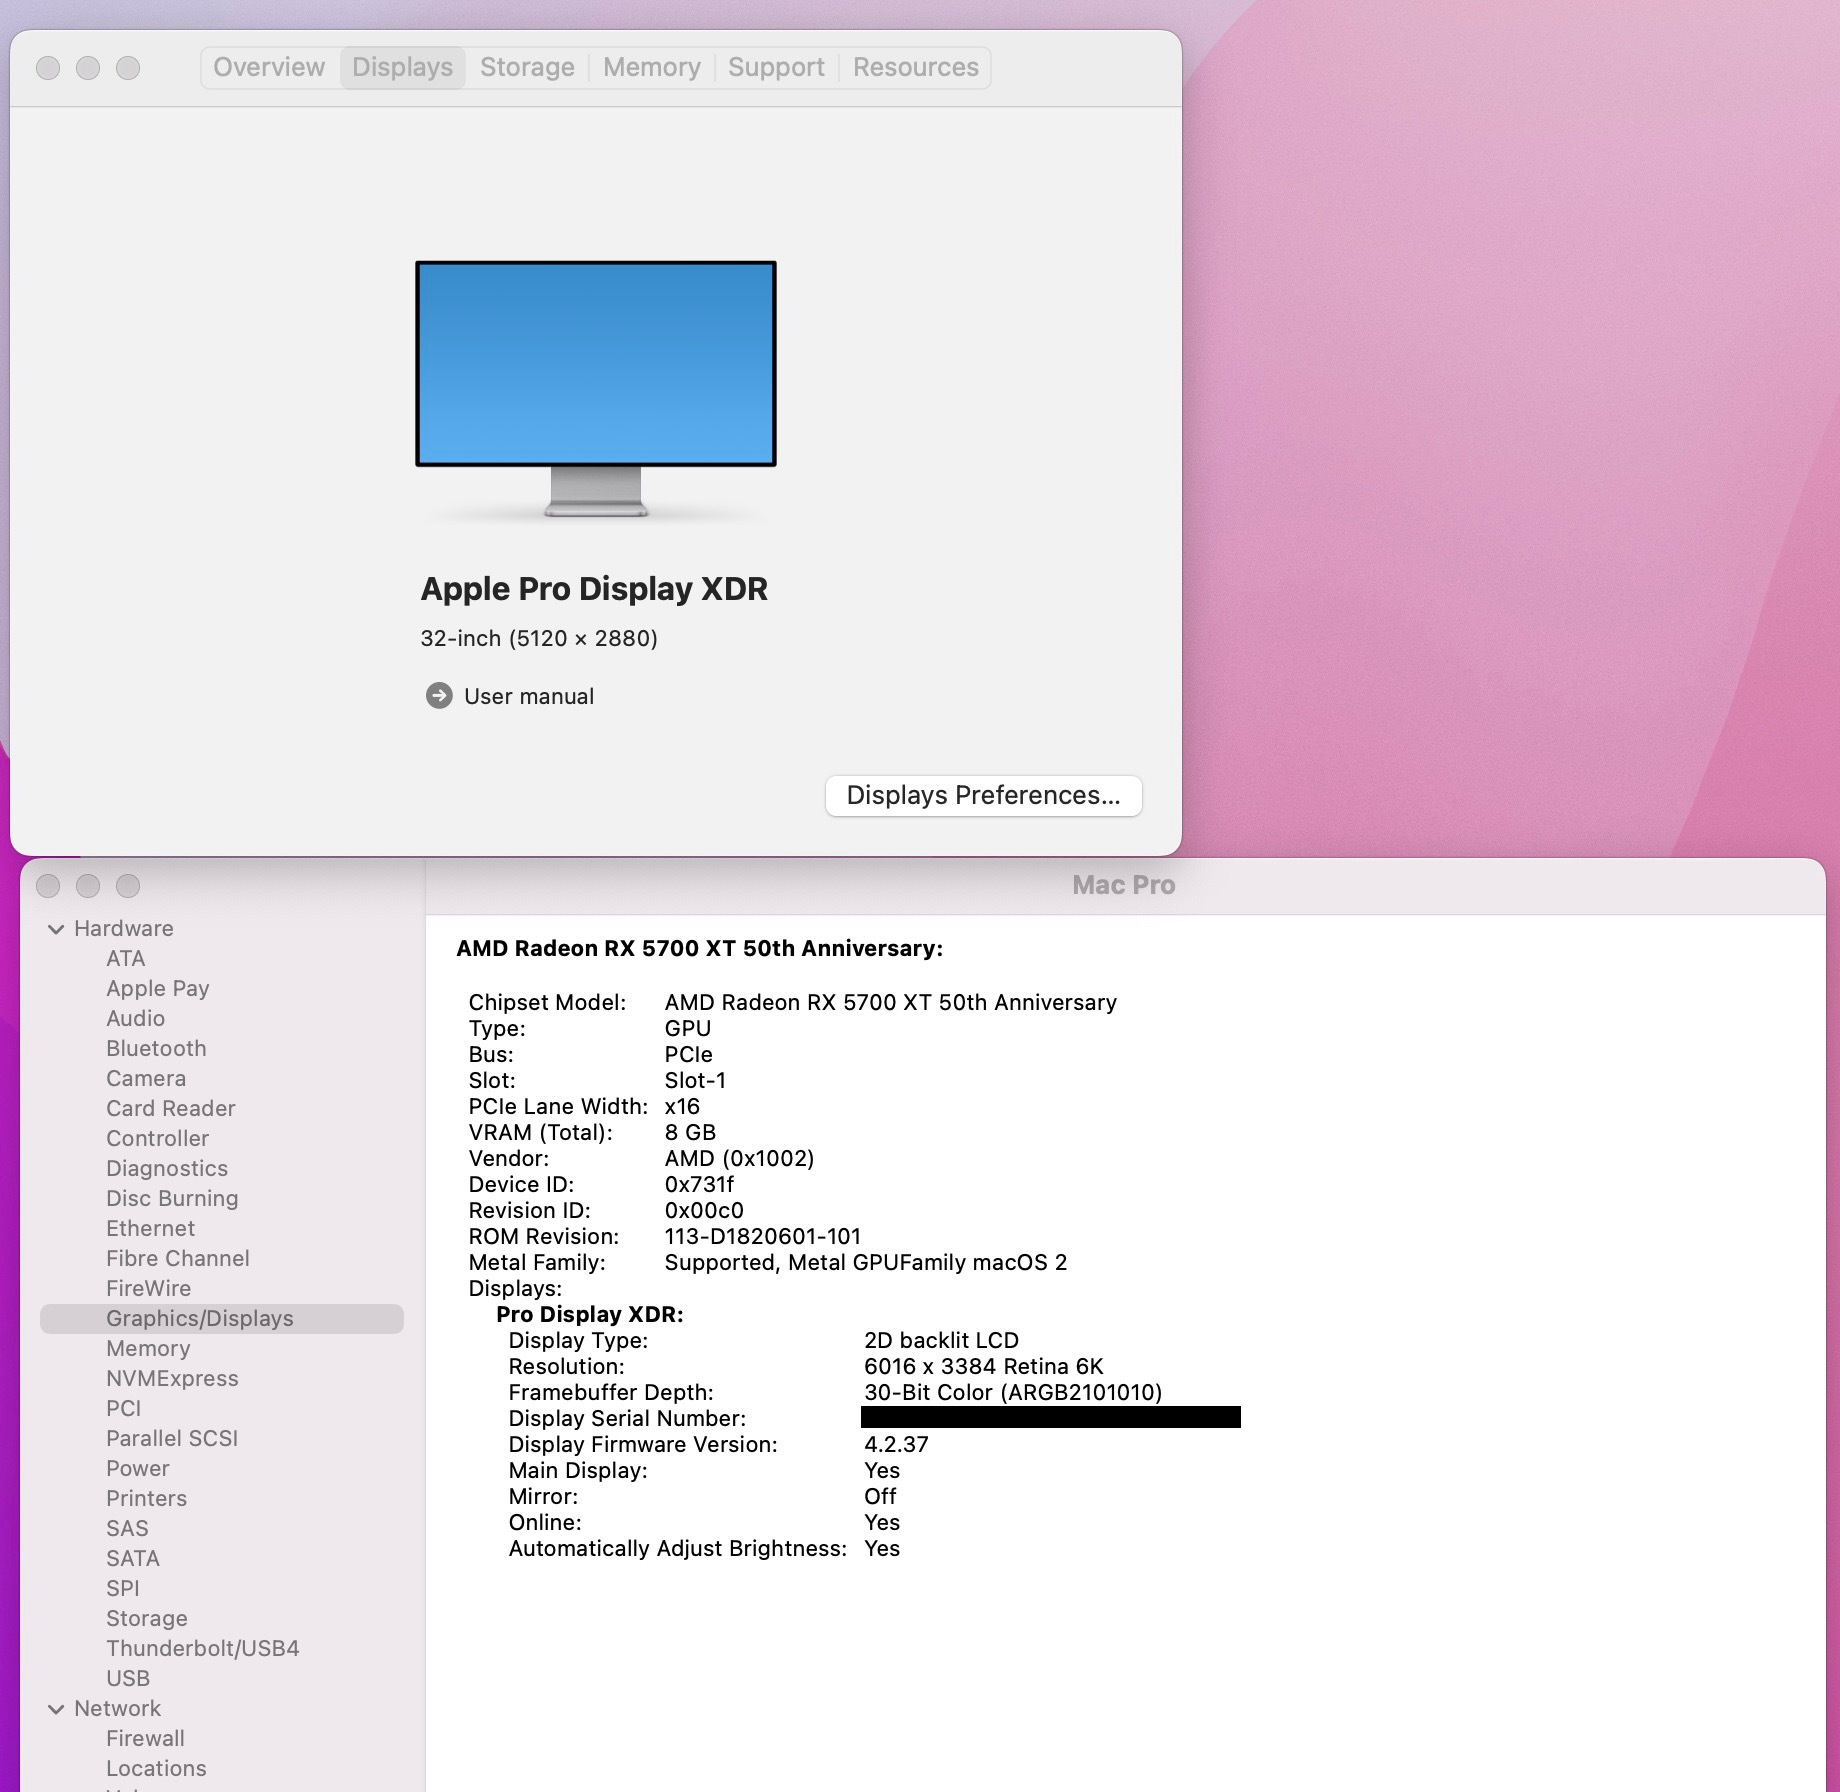Select Storage in the System Information sidebar

point(147,1618)
